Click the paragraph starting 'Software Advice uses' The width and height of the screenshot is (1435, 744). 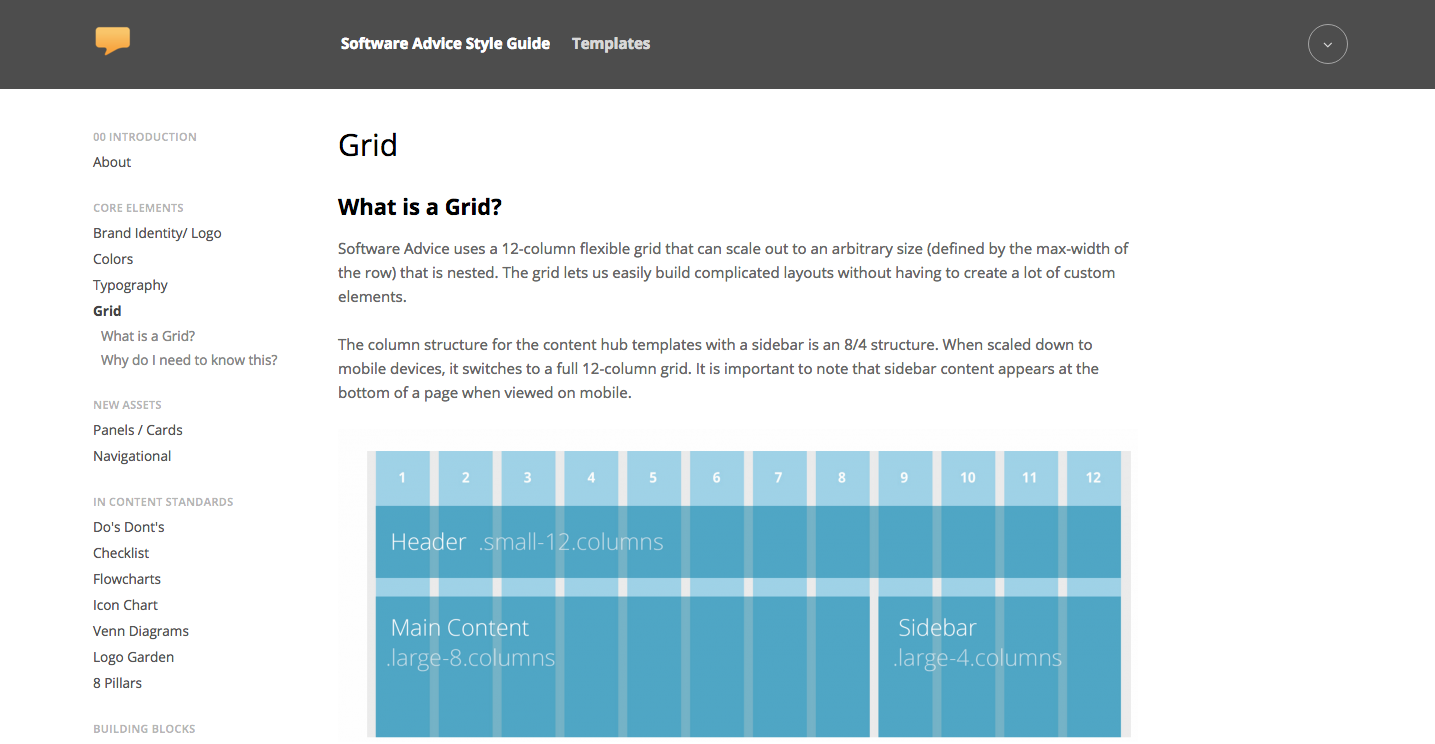(x=733, y=272)
